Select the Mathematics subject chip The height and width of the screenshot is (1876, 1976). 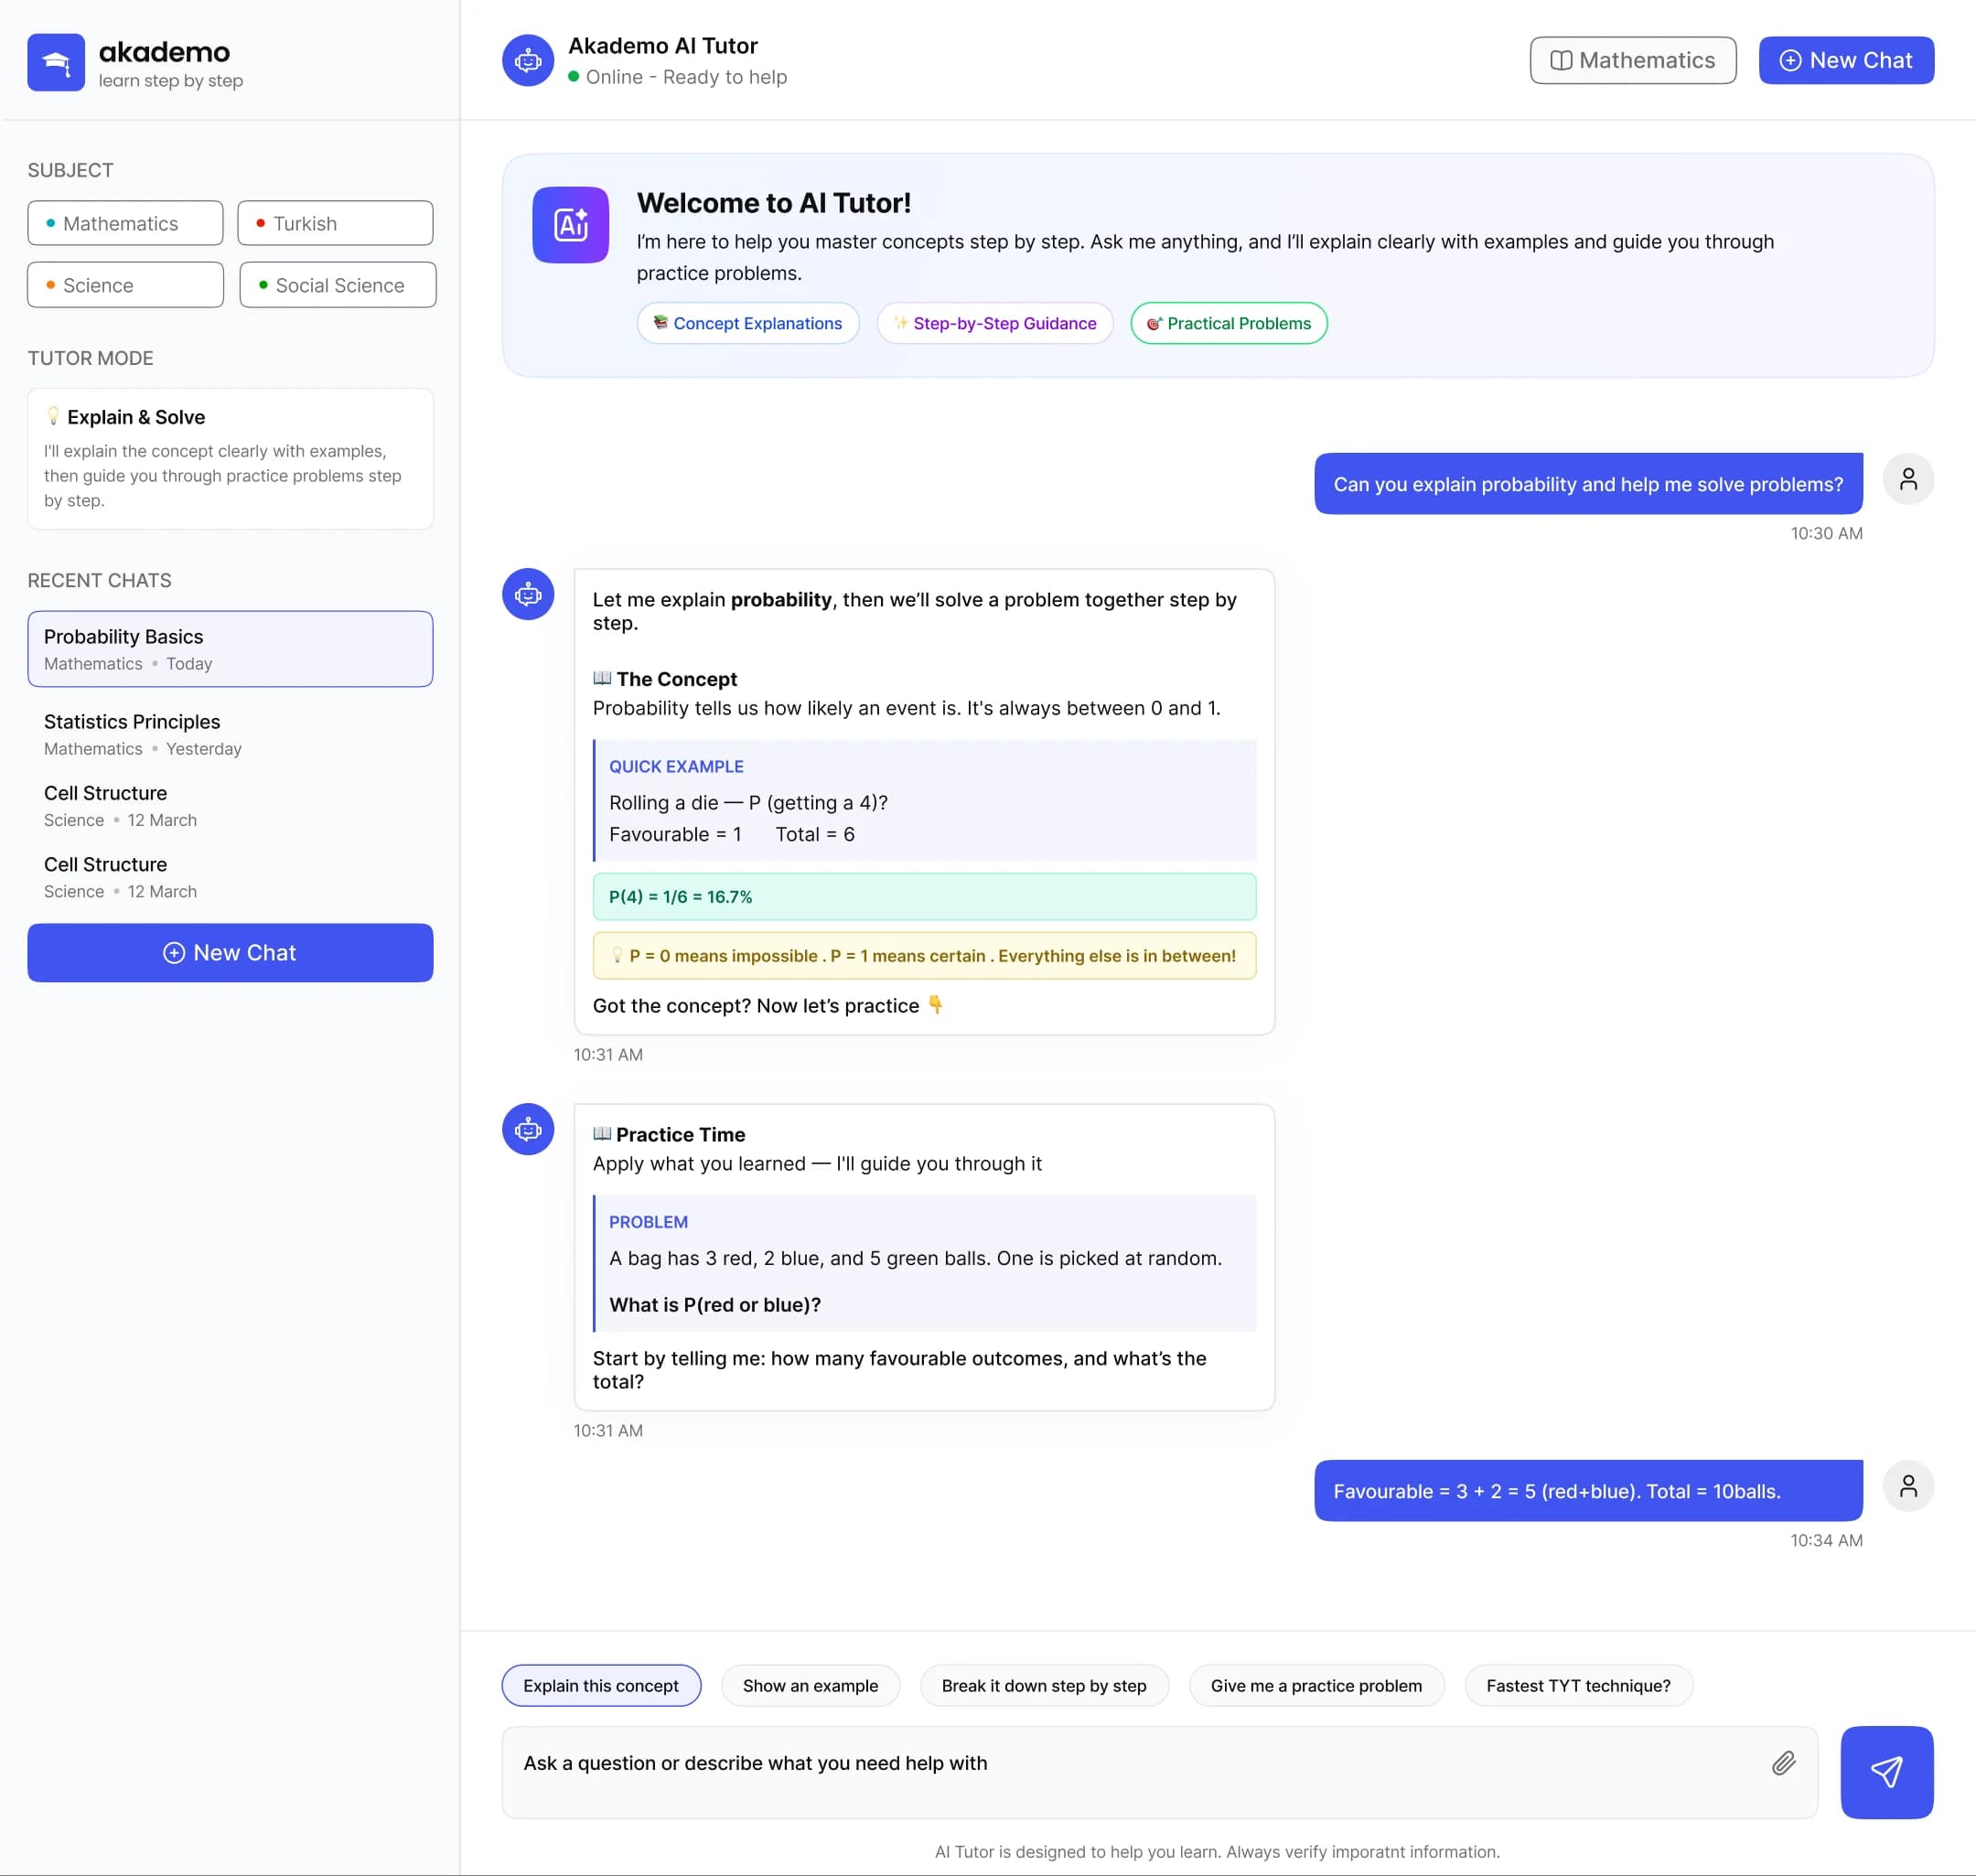click(x=125, y=223)
